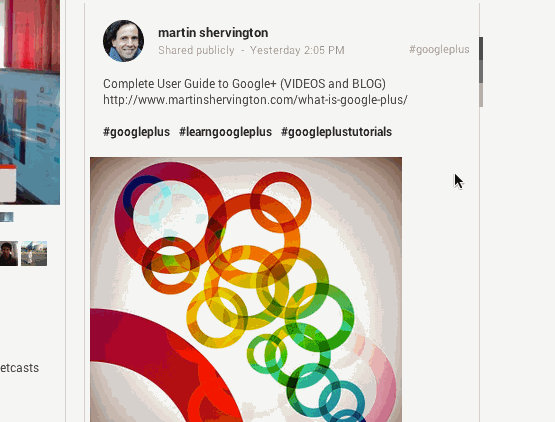Click the tiny blue thumbnail below left photo
The height and width of the screenshot is (422, 555).
tap(6, 217)
